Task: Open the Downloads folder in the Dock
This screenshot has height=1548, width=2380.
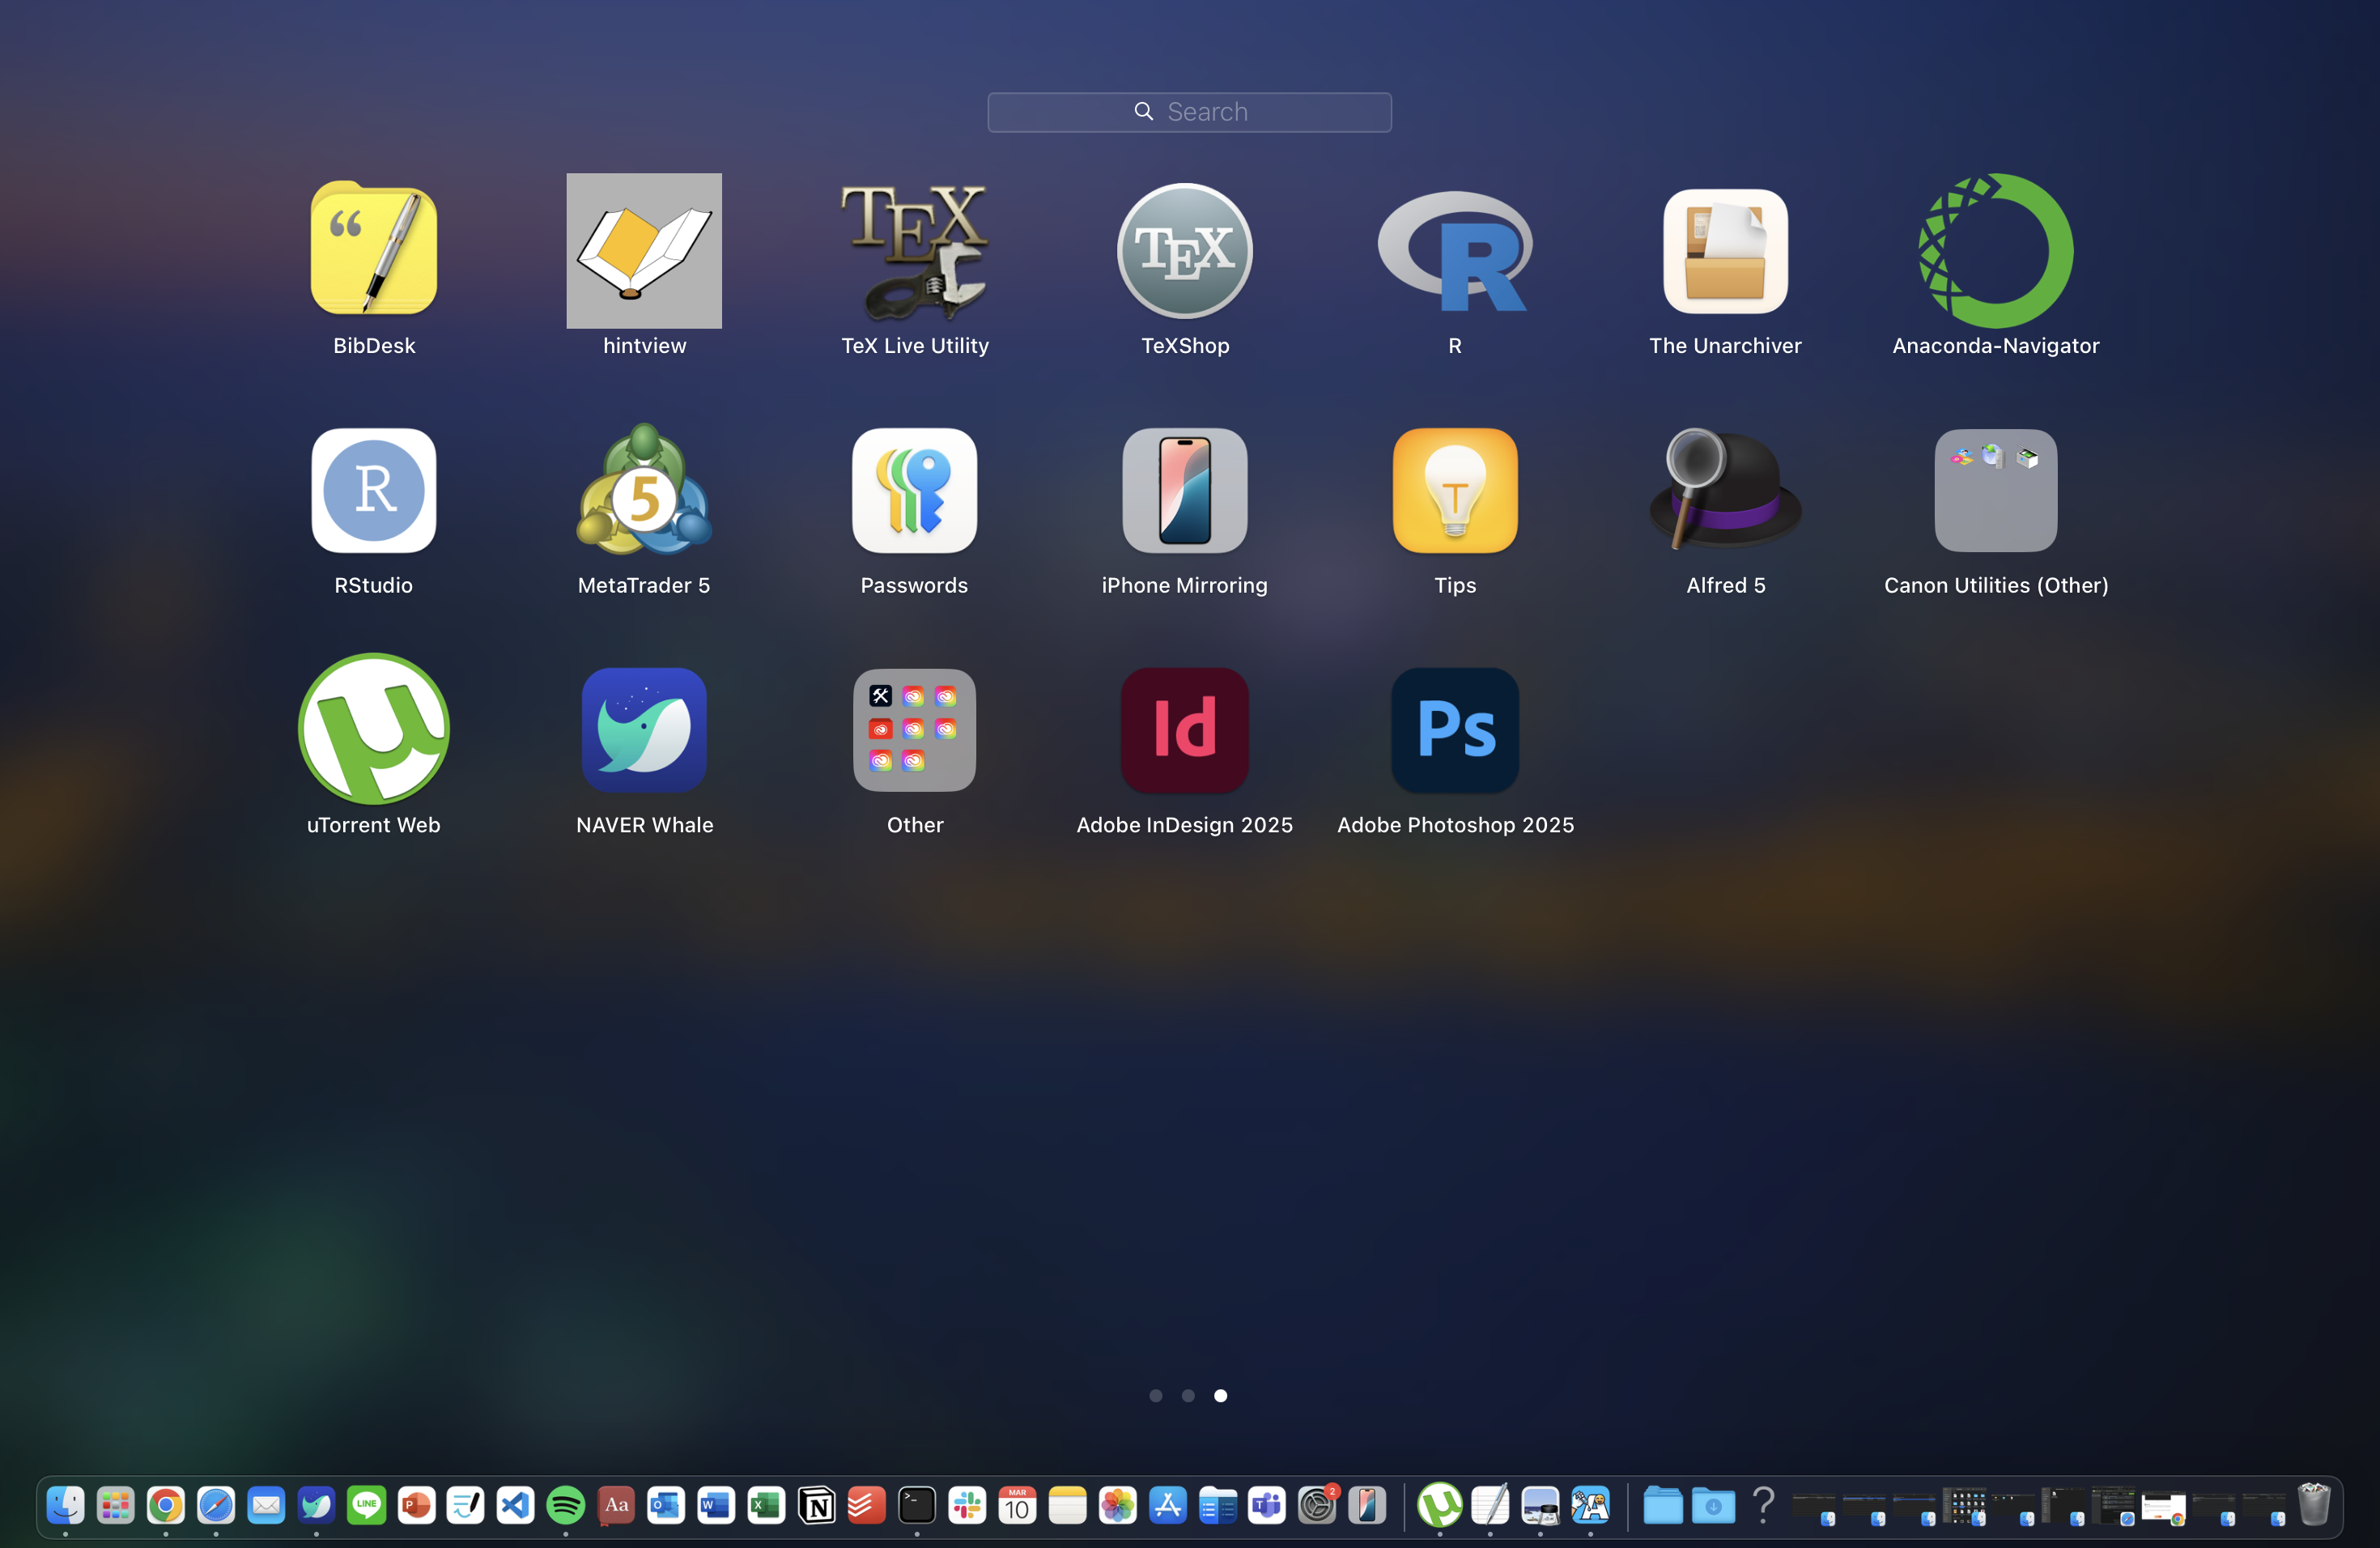Action: pos(1713,1504)
